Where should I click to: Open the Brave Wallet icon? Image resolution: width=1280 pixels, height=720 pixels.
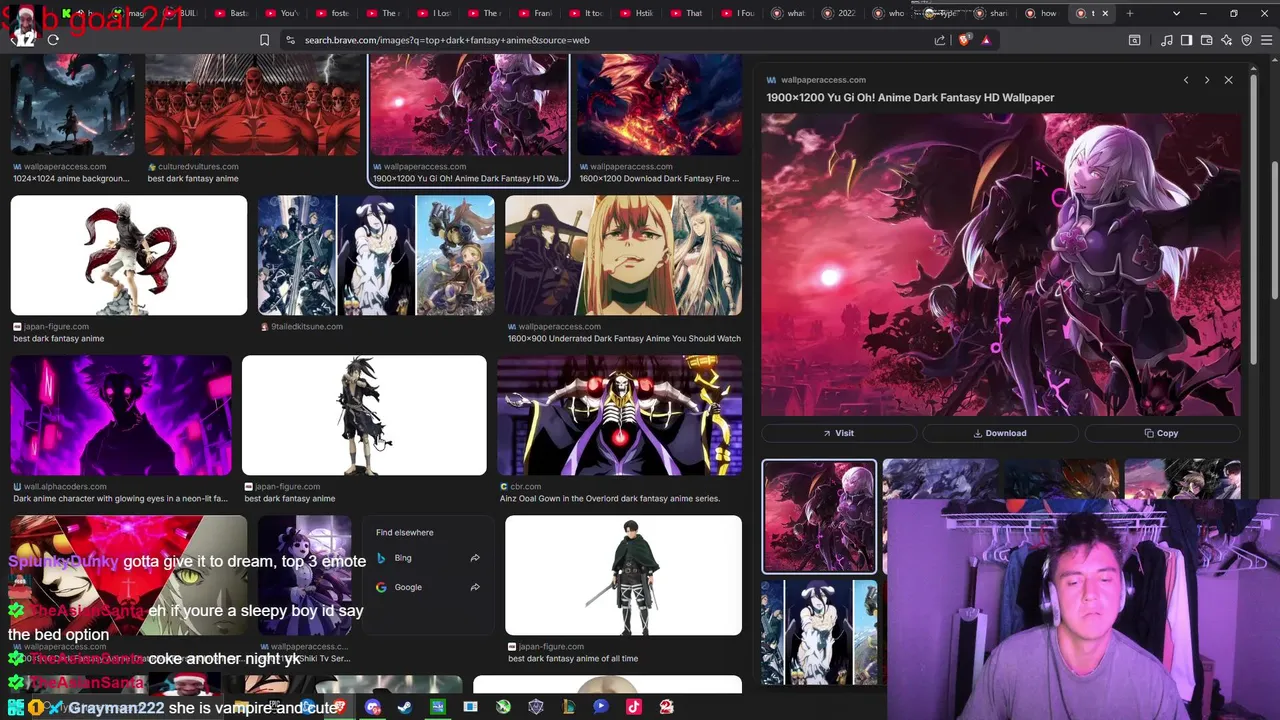tap(1206, 40)
